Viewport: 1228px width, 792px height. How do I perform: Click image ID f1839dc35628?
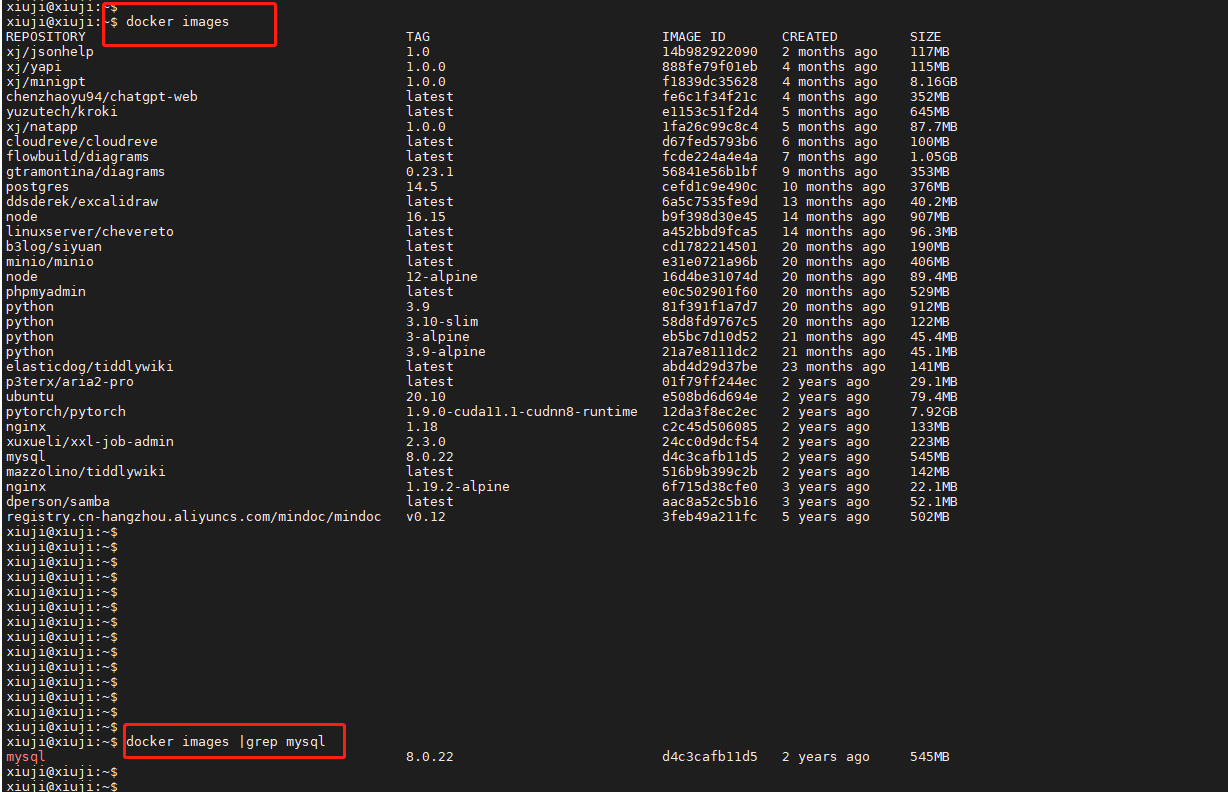click(x=710, y=81)
